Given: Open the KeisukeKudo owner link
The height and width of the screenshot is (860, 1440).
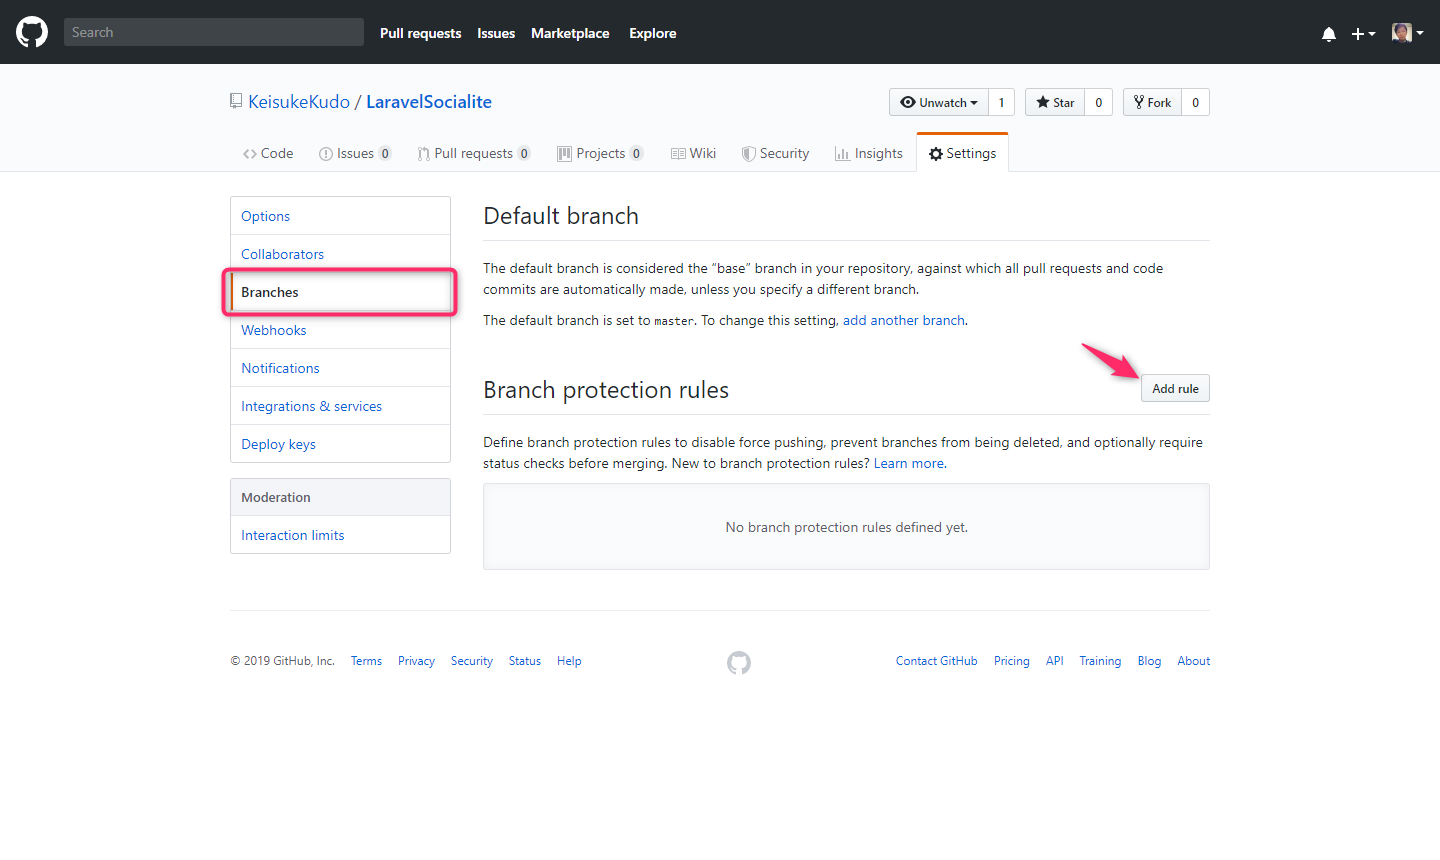Looking at the screenshot, I should (x=299, y=102).
